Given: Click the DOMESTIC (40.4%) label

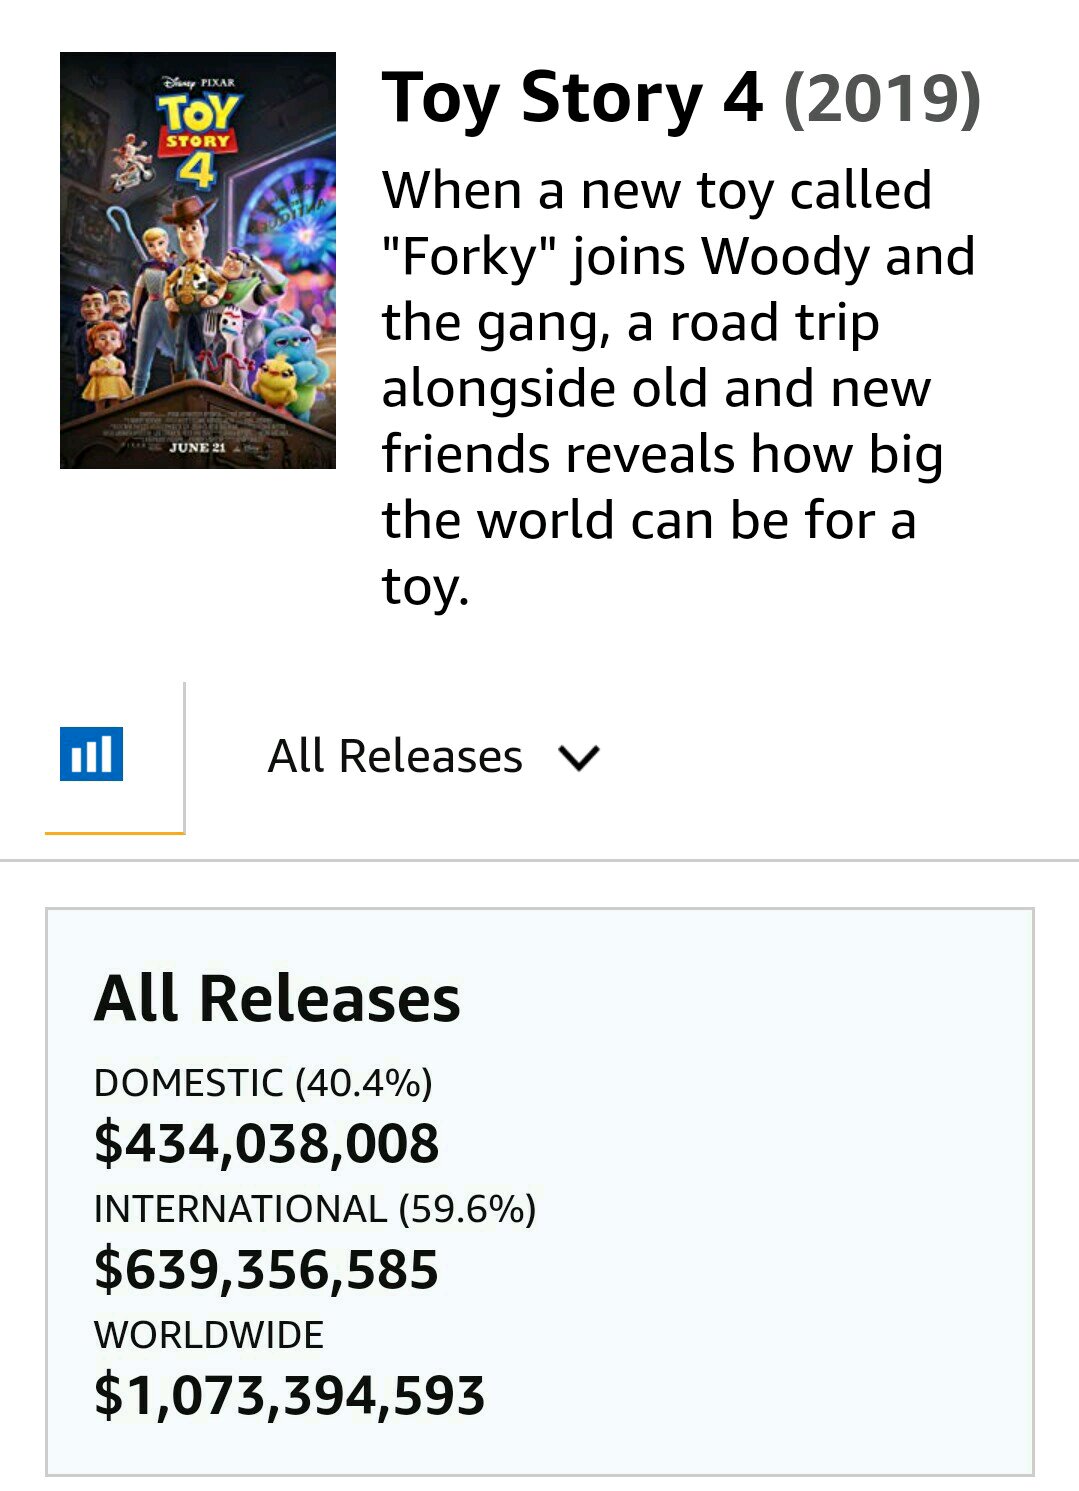Looking at the screenshot, I should (x=263, y=1083).
